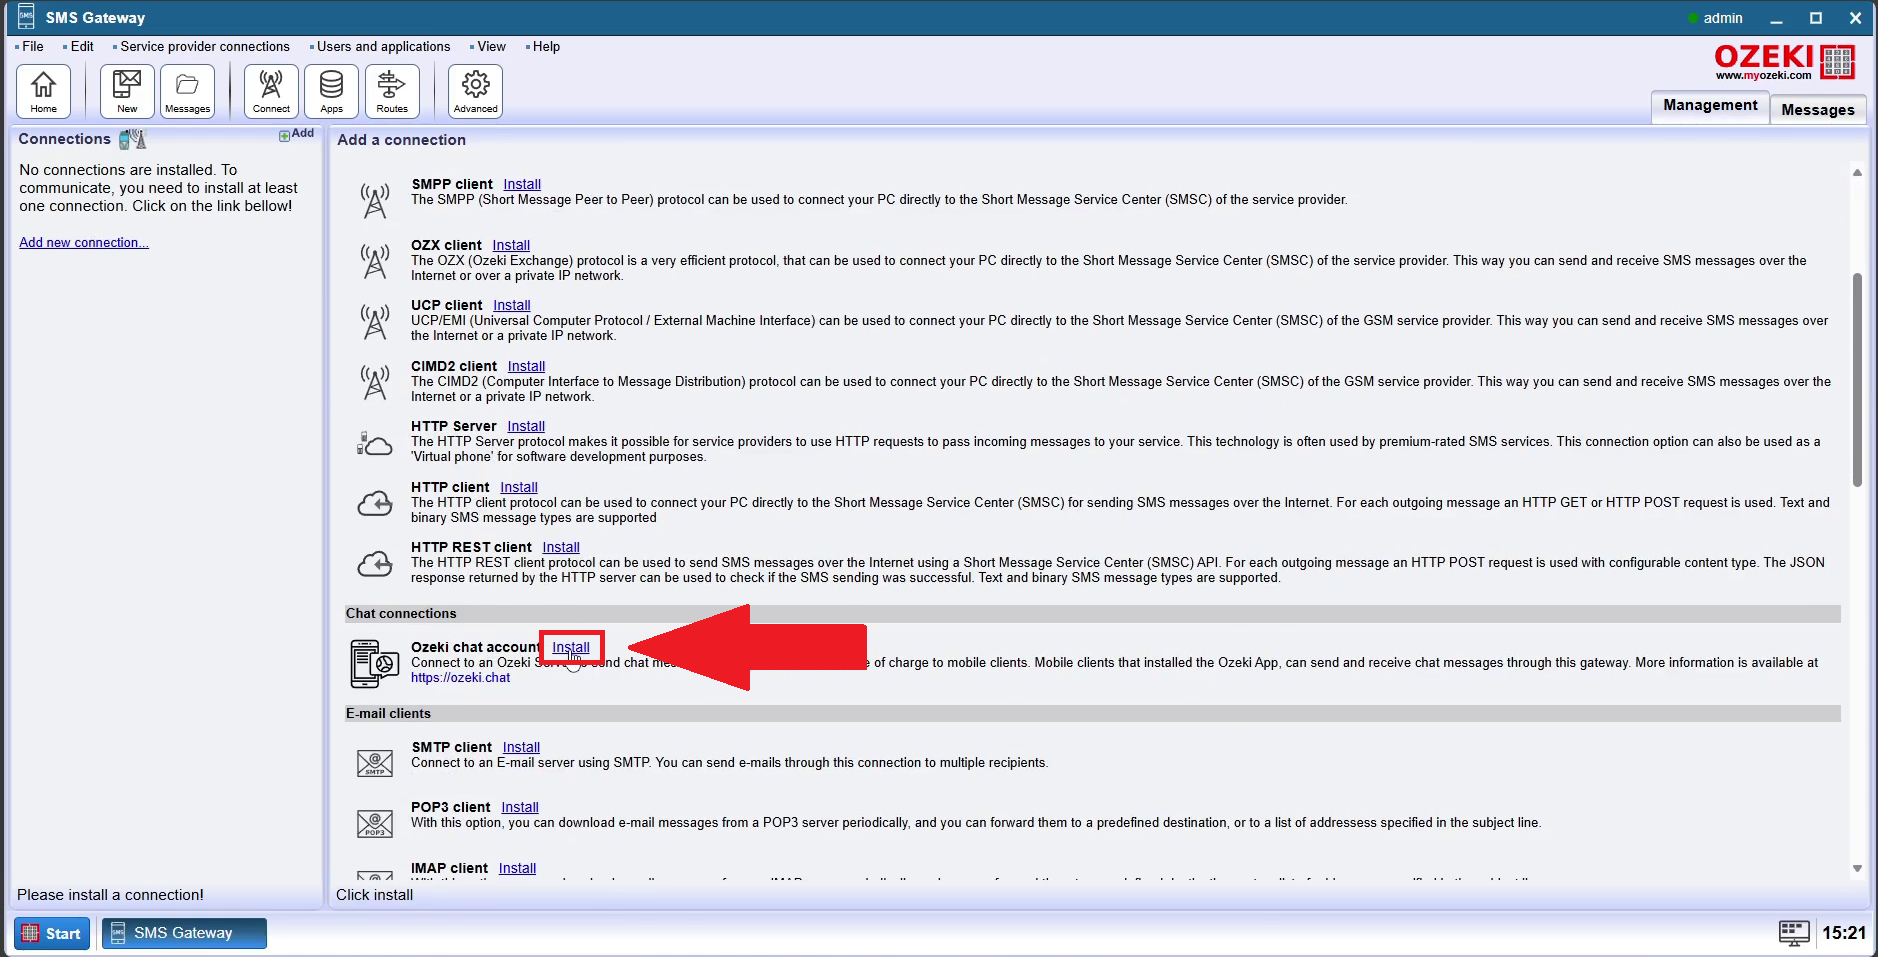This screenshot has height=957, width=1878.
Task: Click the 'Add a connection' heading
Action: tap(401, 140)
